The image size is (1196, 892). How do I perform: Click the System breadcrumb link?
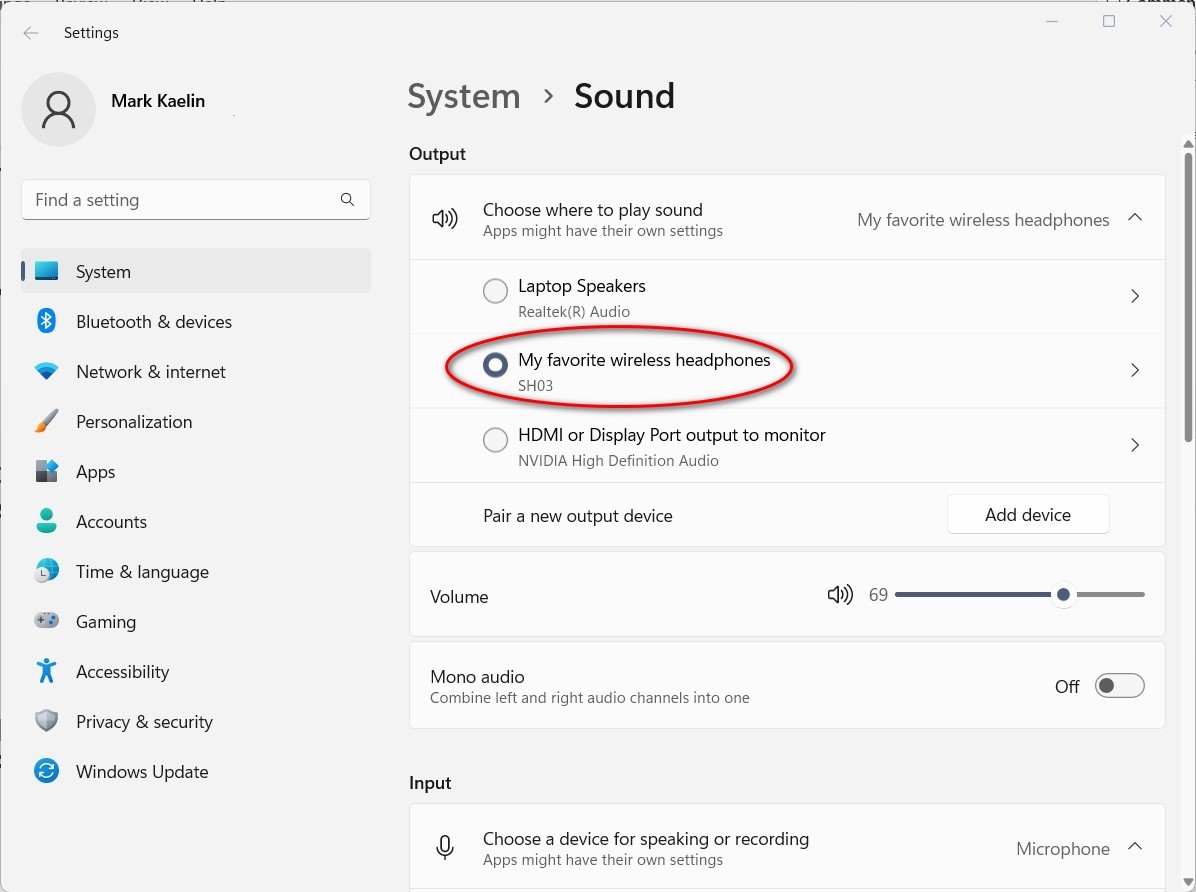(x=464, y=96)
